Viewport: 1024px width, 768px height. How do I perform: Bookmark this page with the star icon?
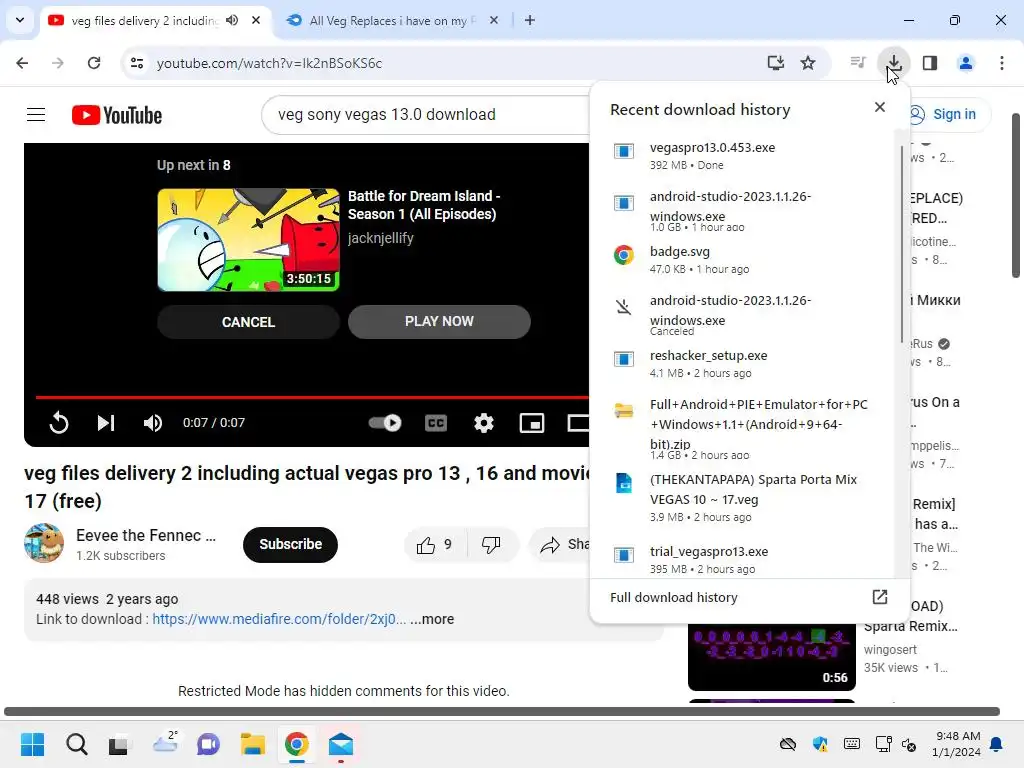coord(808,63)
